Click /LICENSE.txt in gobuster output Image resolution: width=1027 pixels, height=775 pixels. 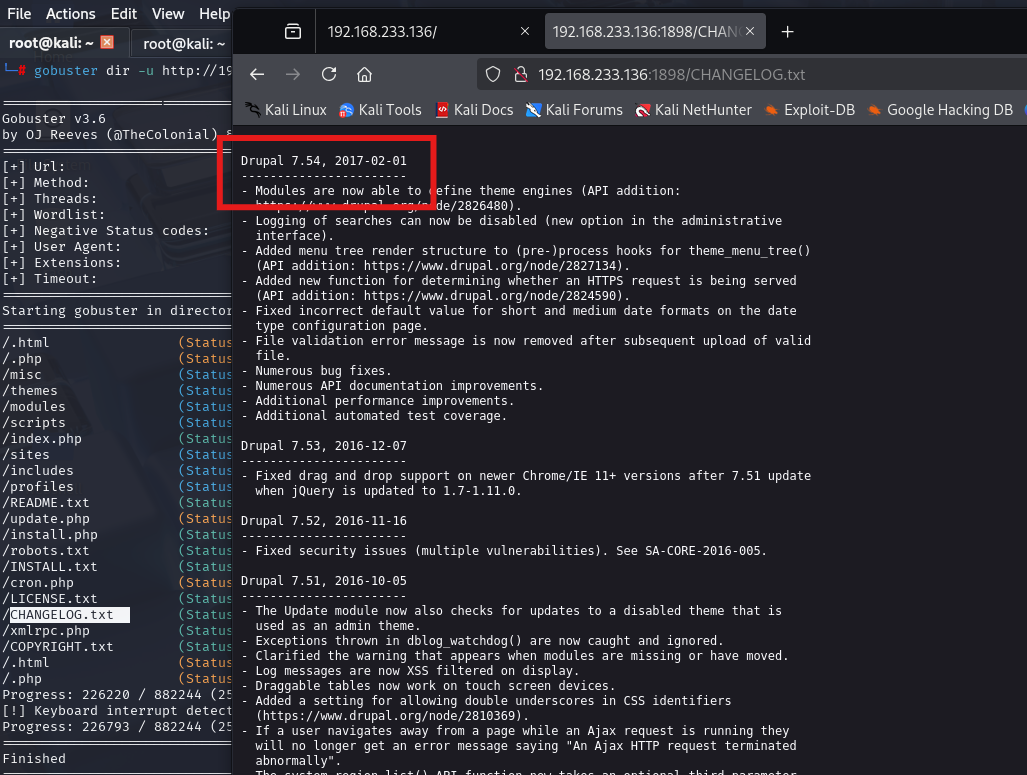coord(50,598)
